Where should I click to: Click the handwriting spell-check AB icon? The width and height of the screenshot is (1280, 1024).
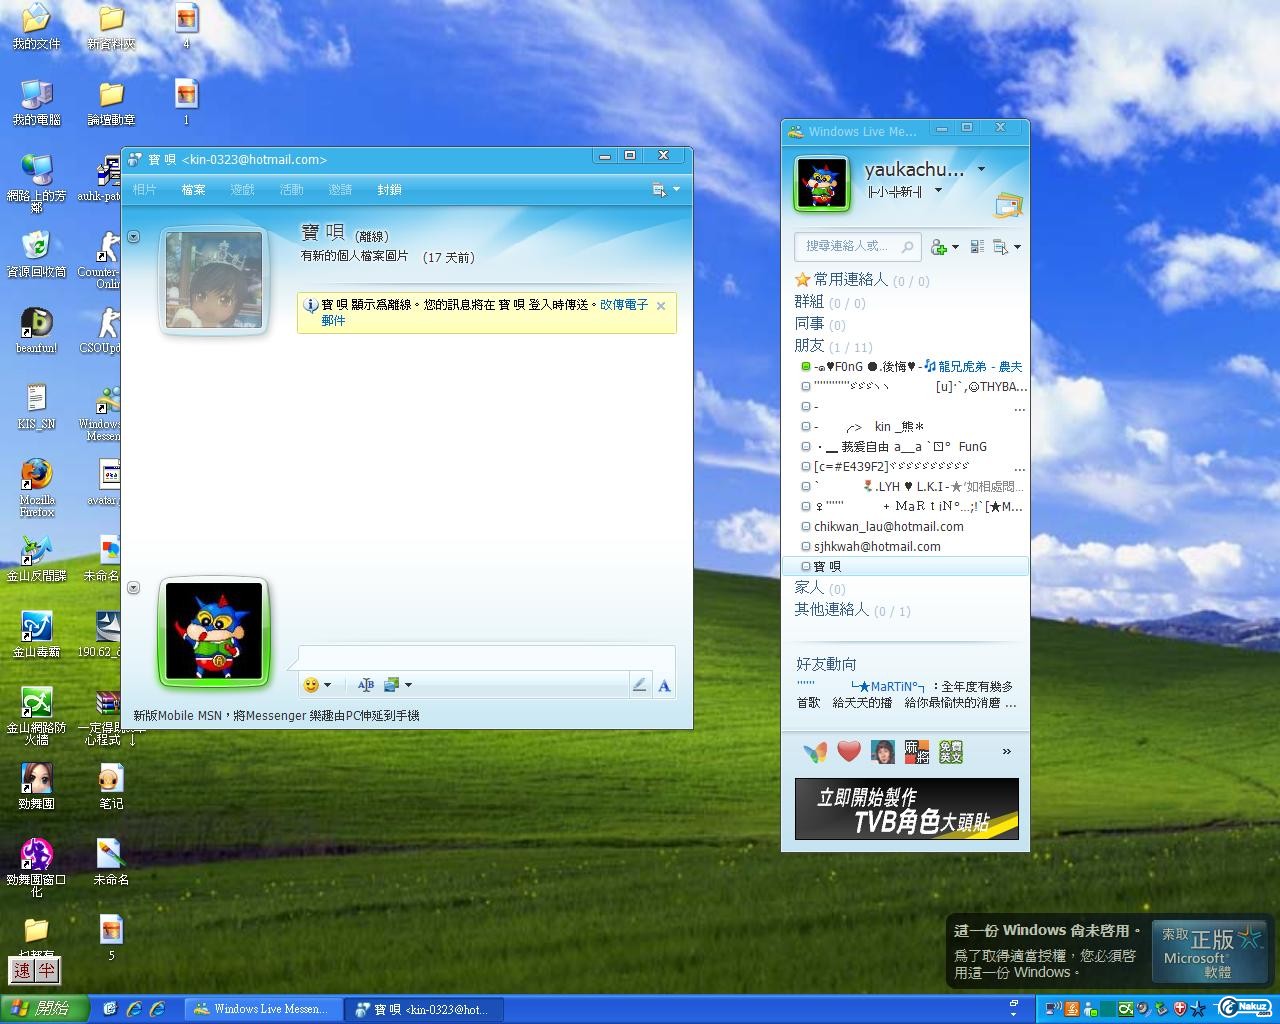tap(365, 685)
